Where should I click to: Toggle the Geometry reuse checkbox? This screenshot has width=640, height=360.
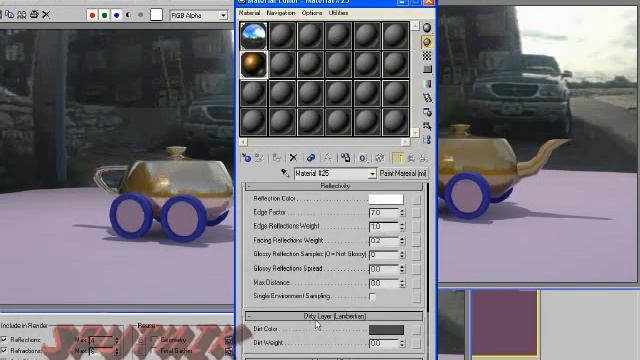[x=154, y=339]
